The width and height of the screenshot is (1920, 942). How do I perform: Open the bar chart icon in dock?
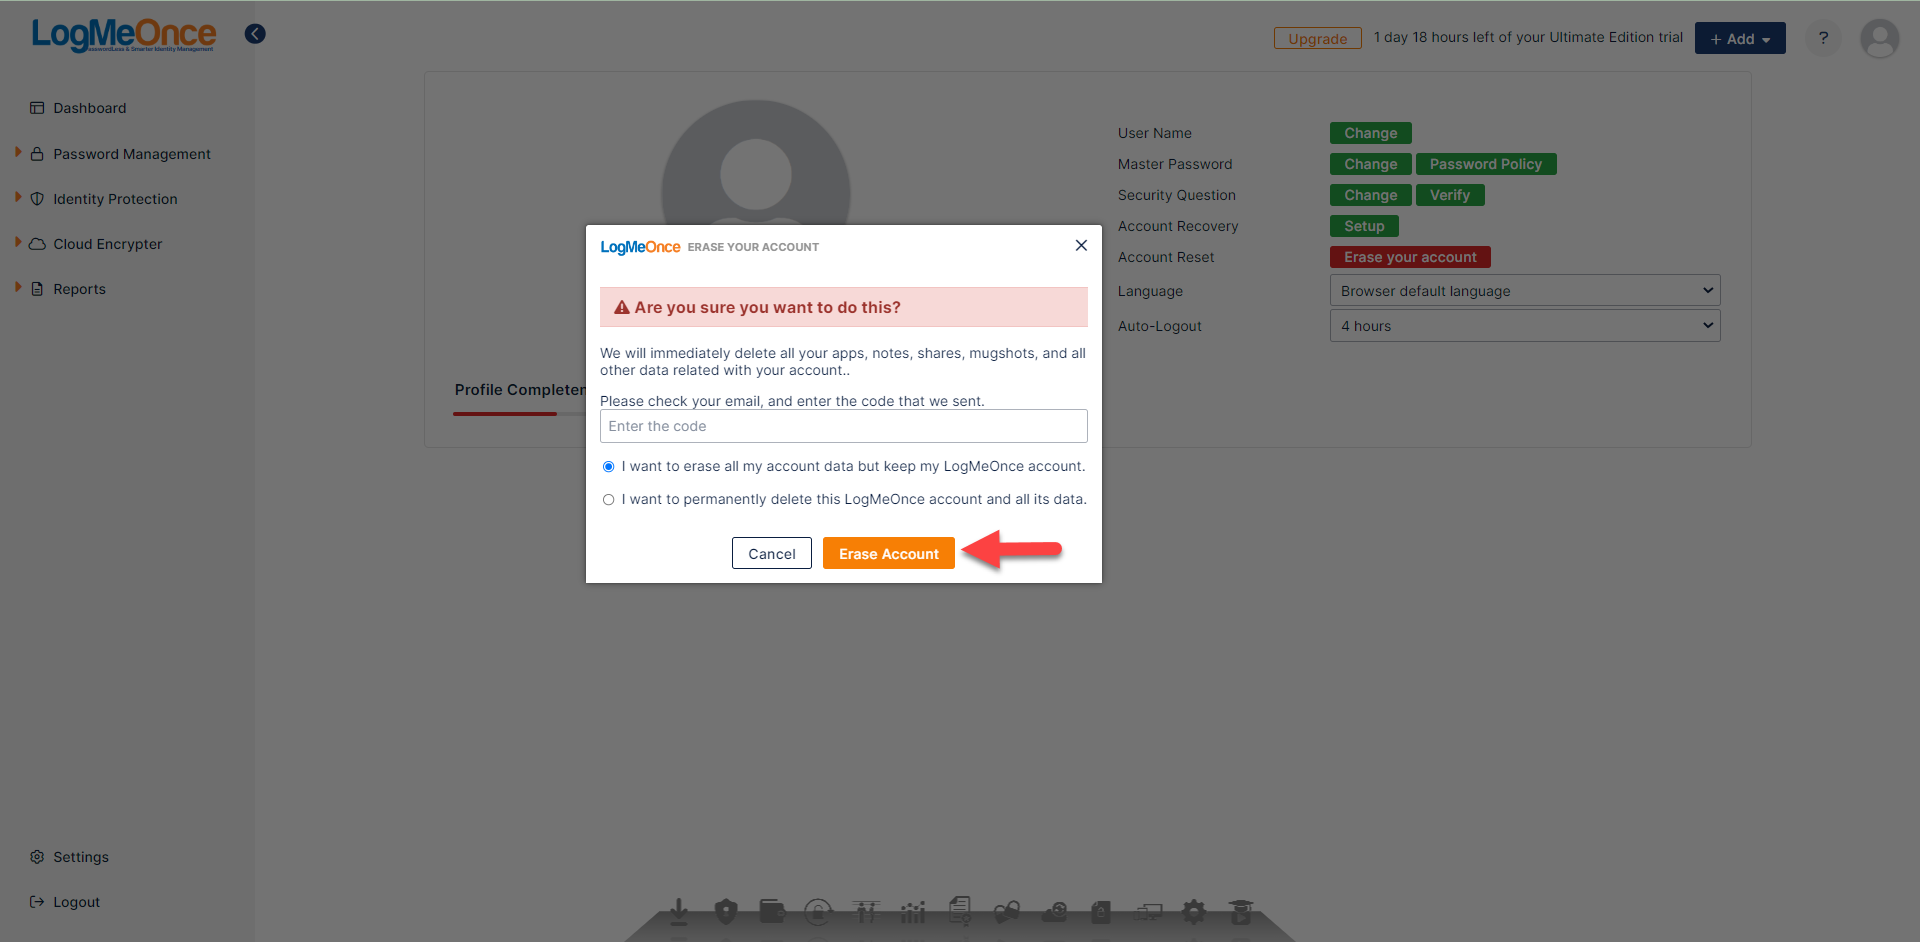[x=913, y=911]
